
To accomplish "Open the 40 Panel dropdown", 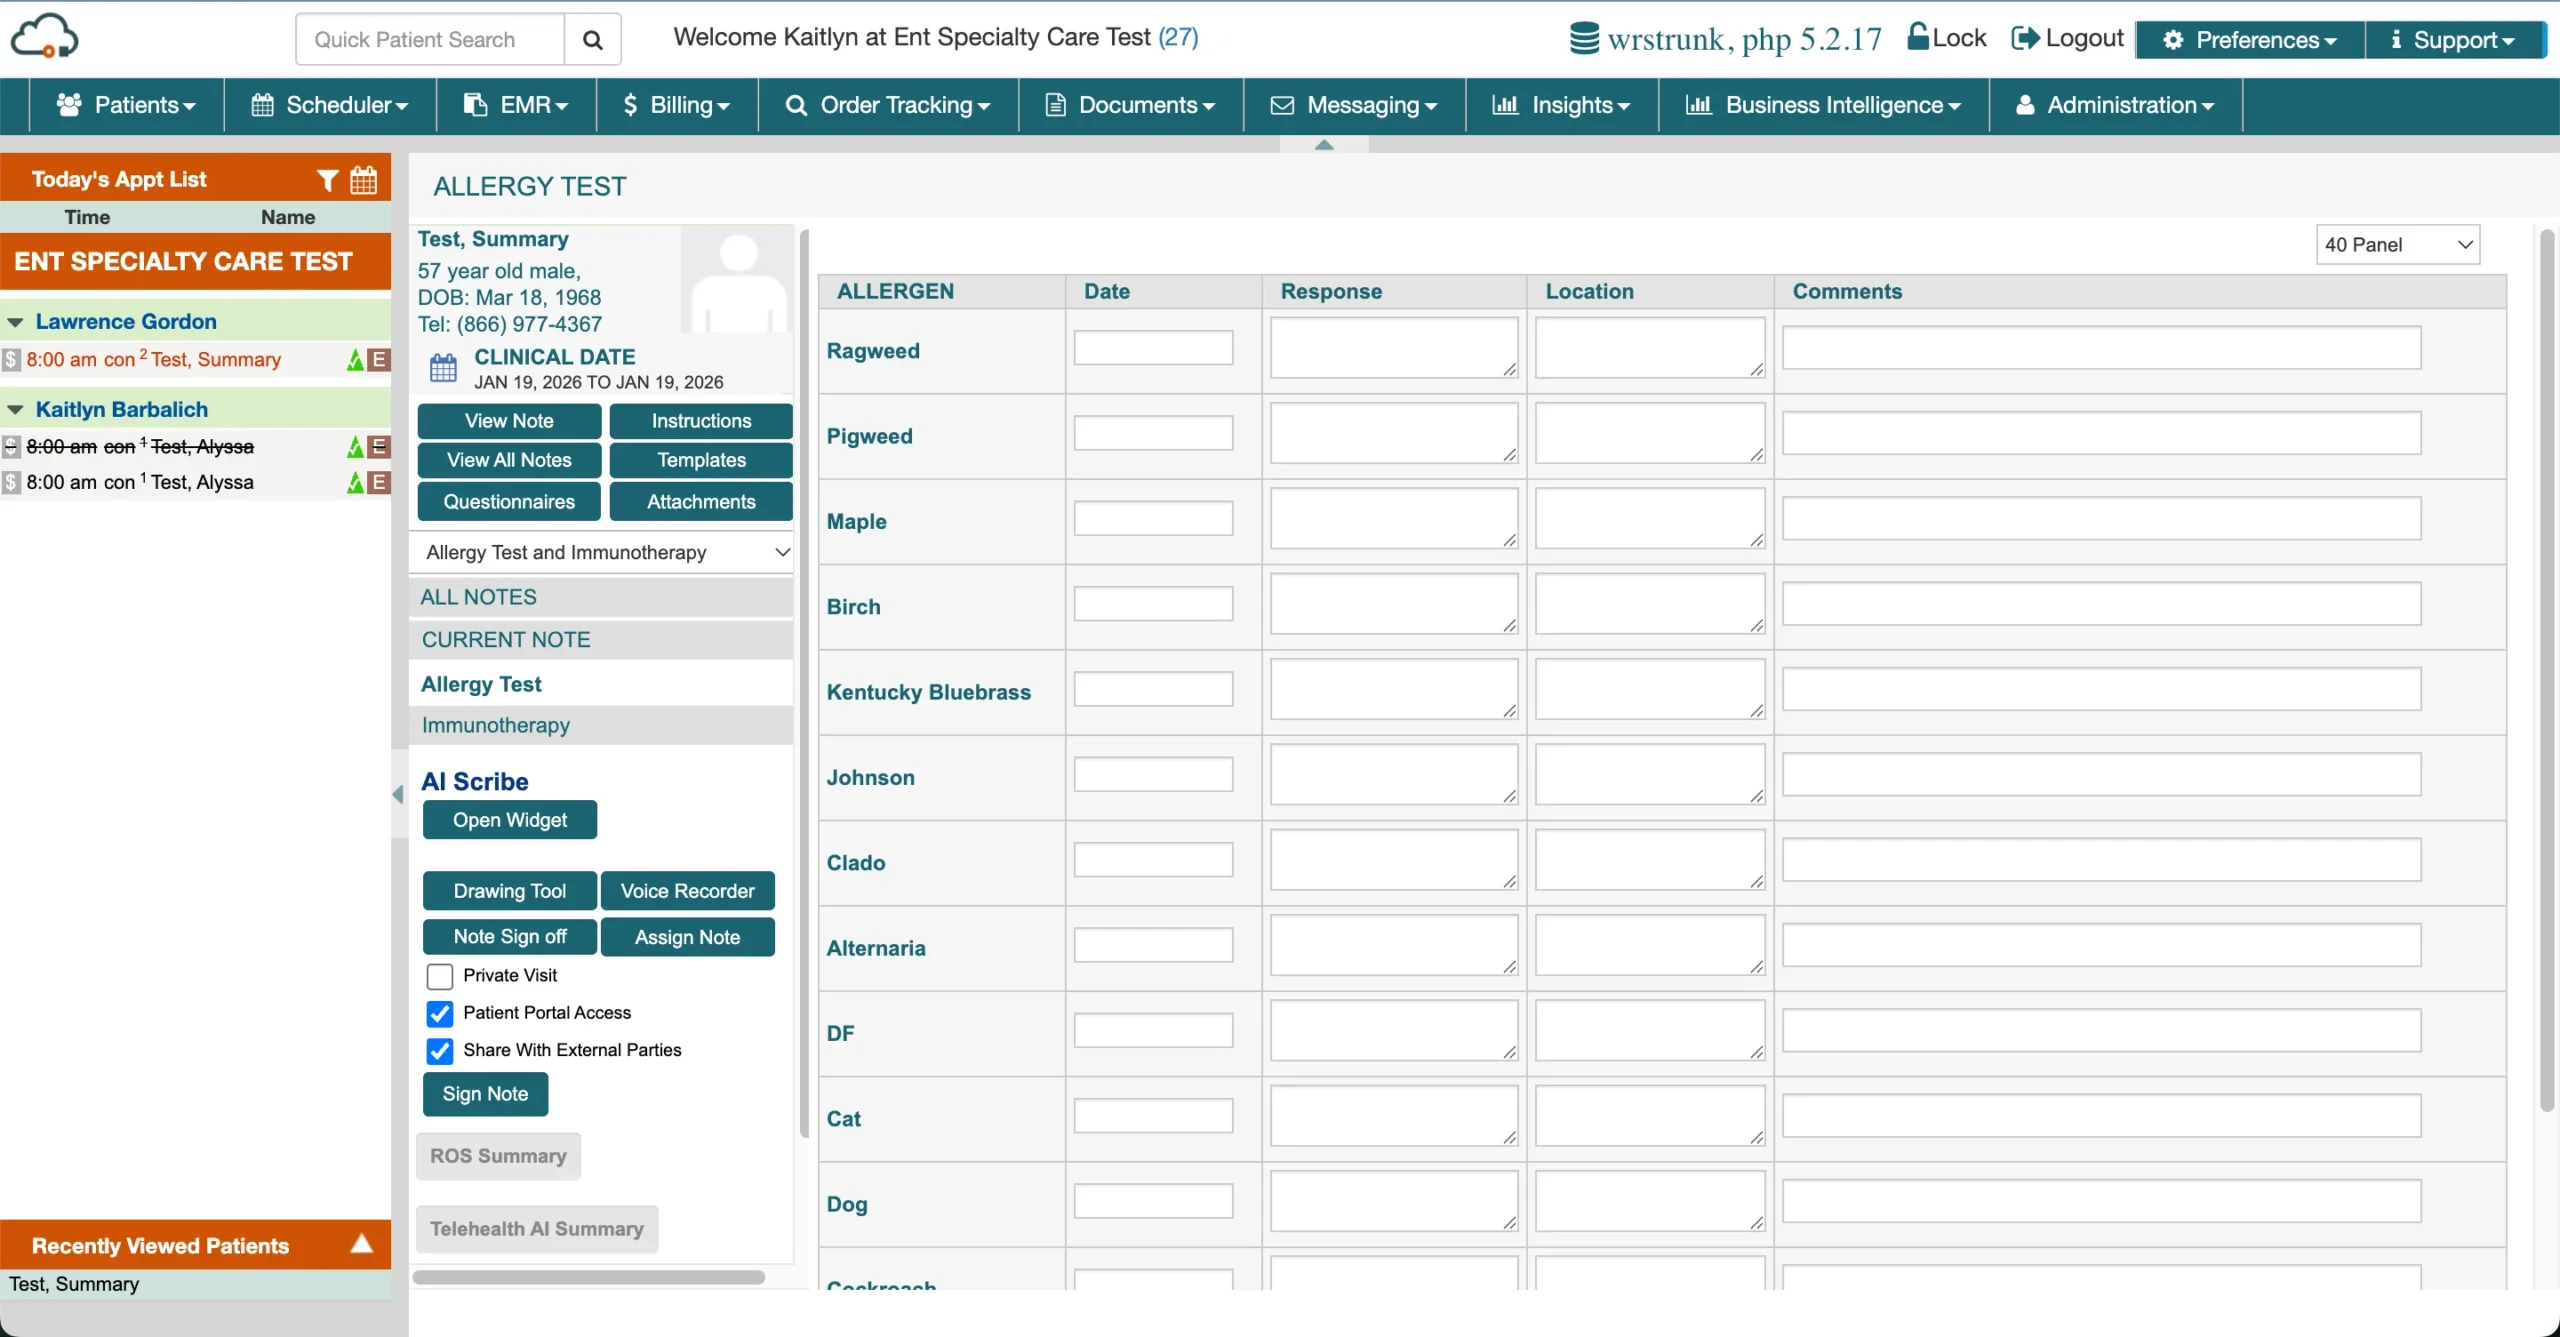I will point(2398,243).
